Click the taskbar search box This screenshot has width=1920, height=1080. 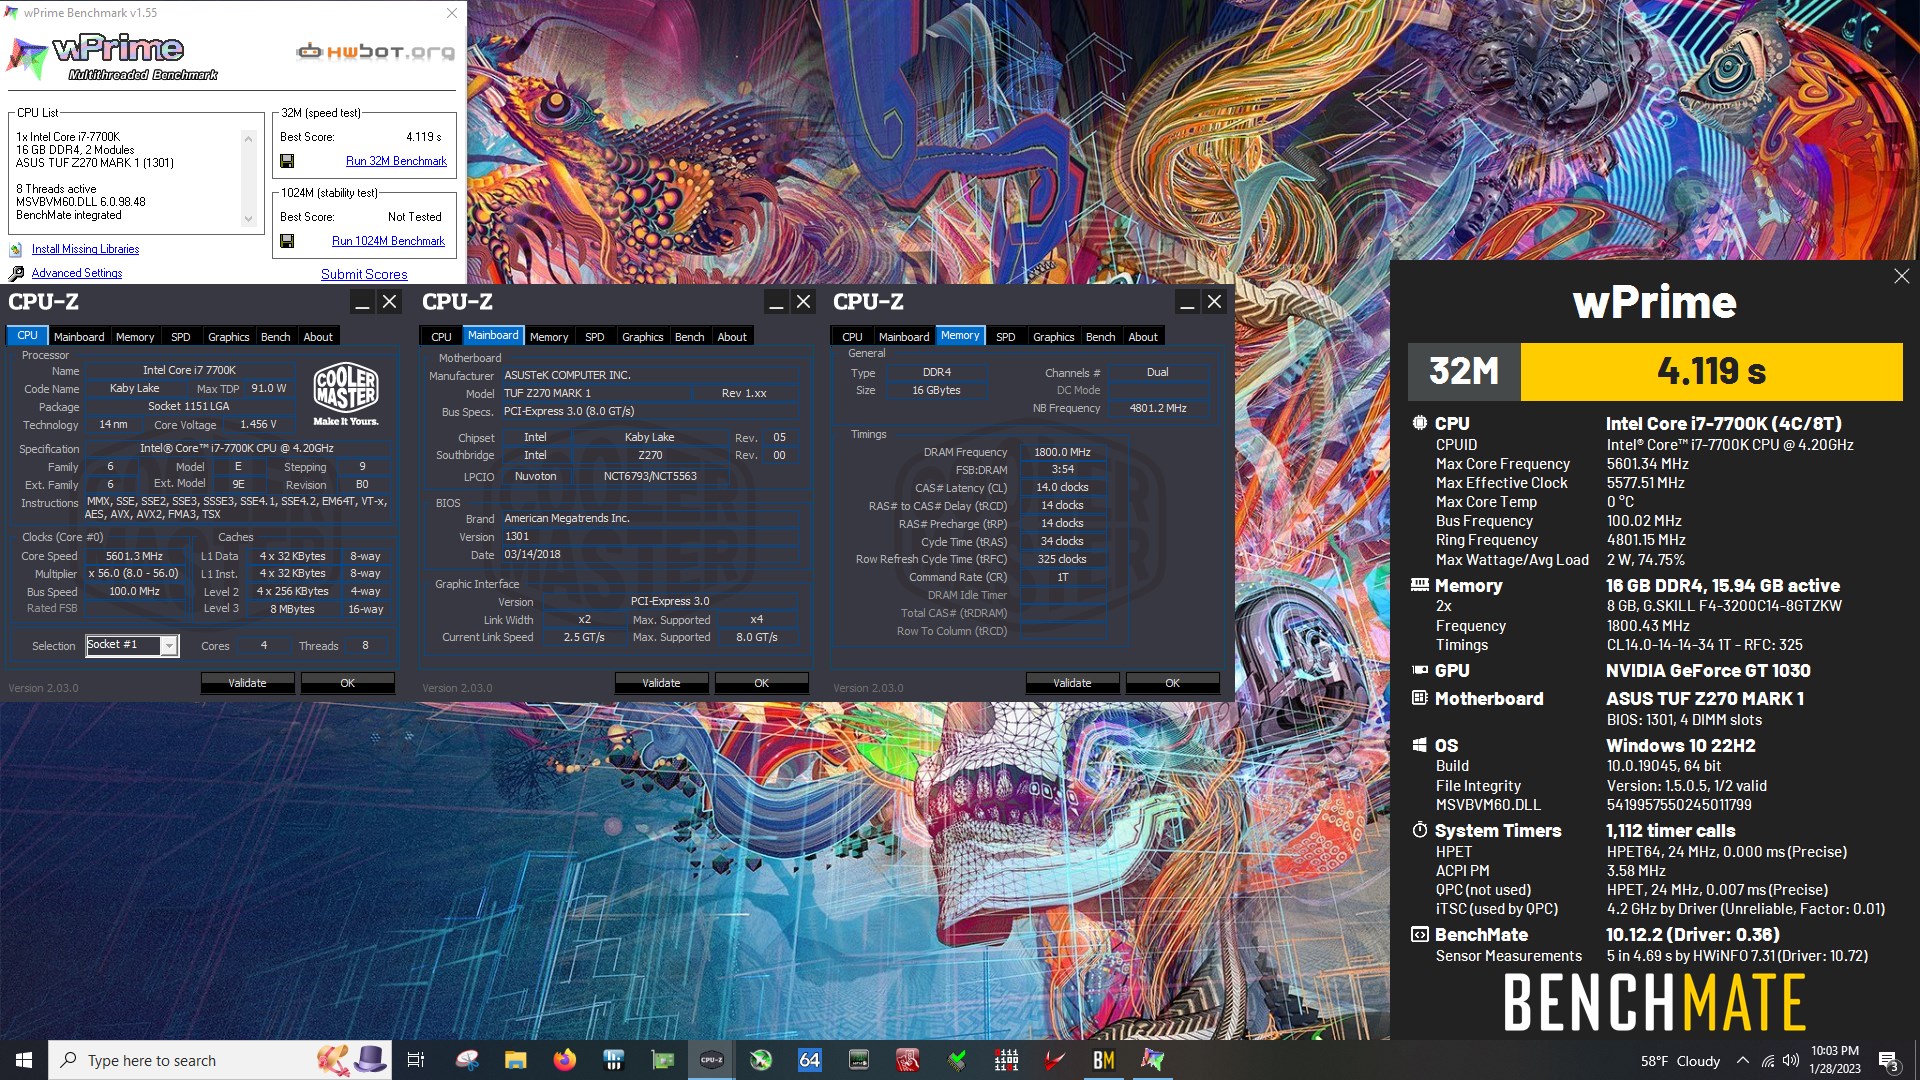[x=220, y=1060]
